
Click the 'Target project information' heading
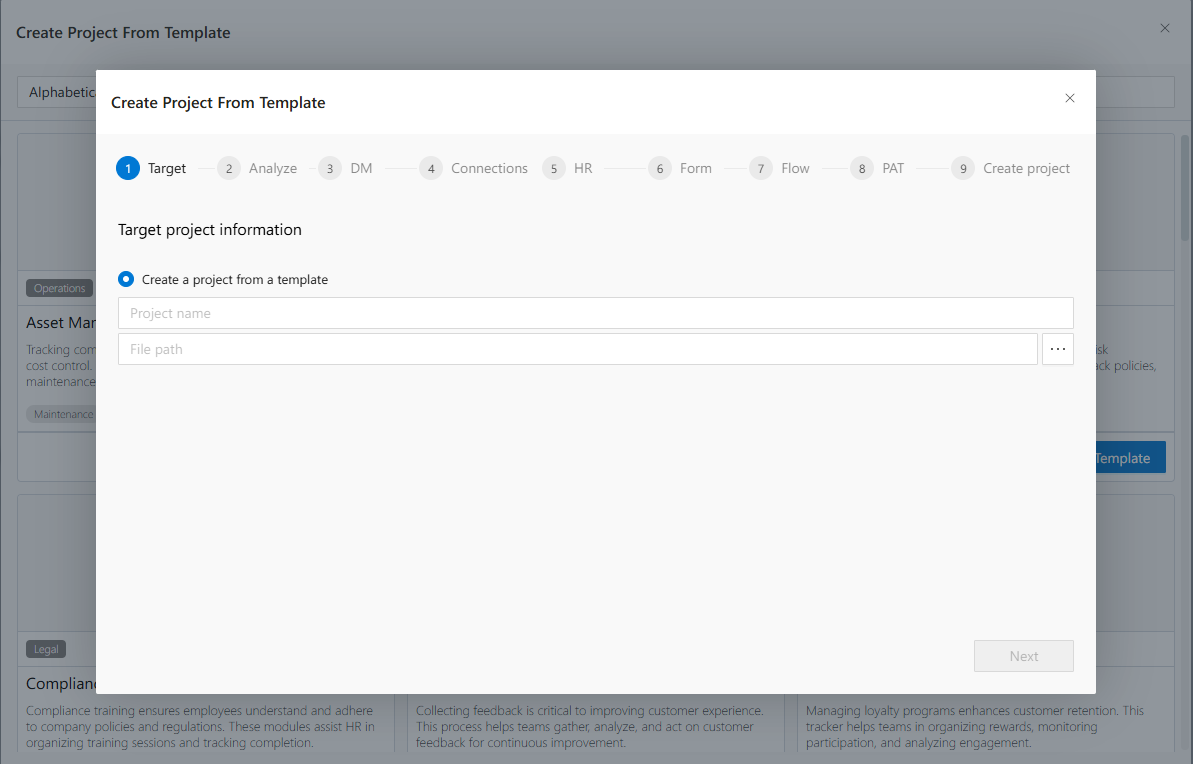[210, 230]
